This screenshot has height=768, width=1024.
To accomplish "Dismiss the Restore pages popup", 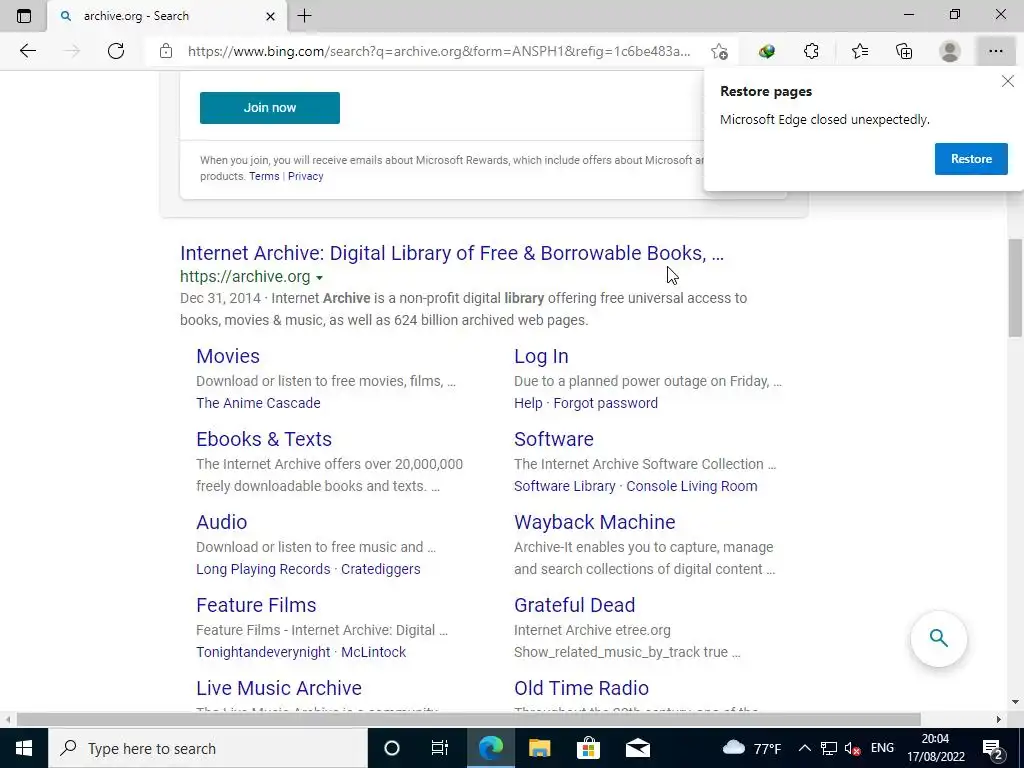I will (1008, 81).
